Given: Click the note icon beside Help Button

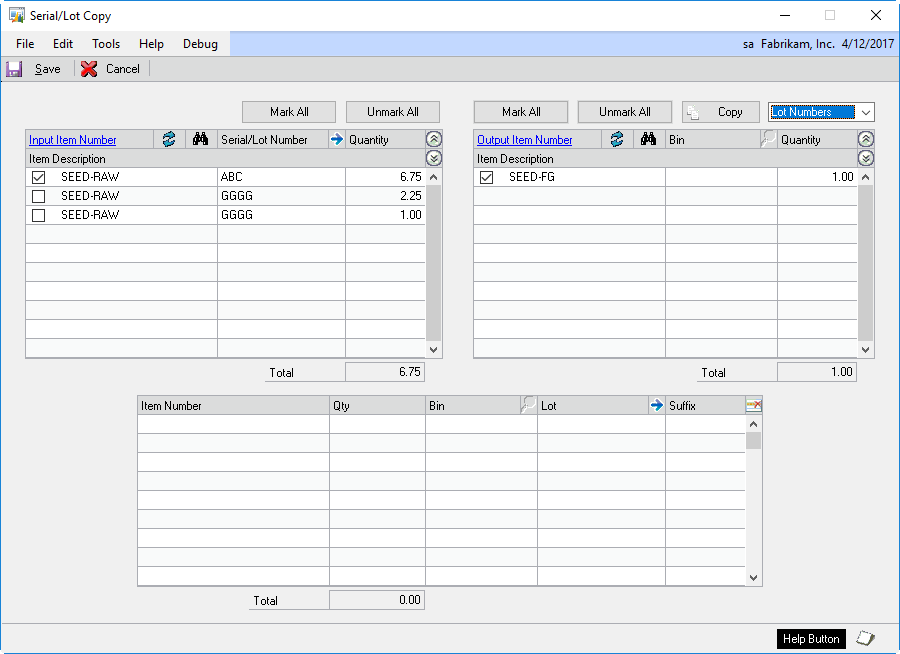Looking at the screenshot, I should point(866,638).
